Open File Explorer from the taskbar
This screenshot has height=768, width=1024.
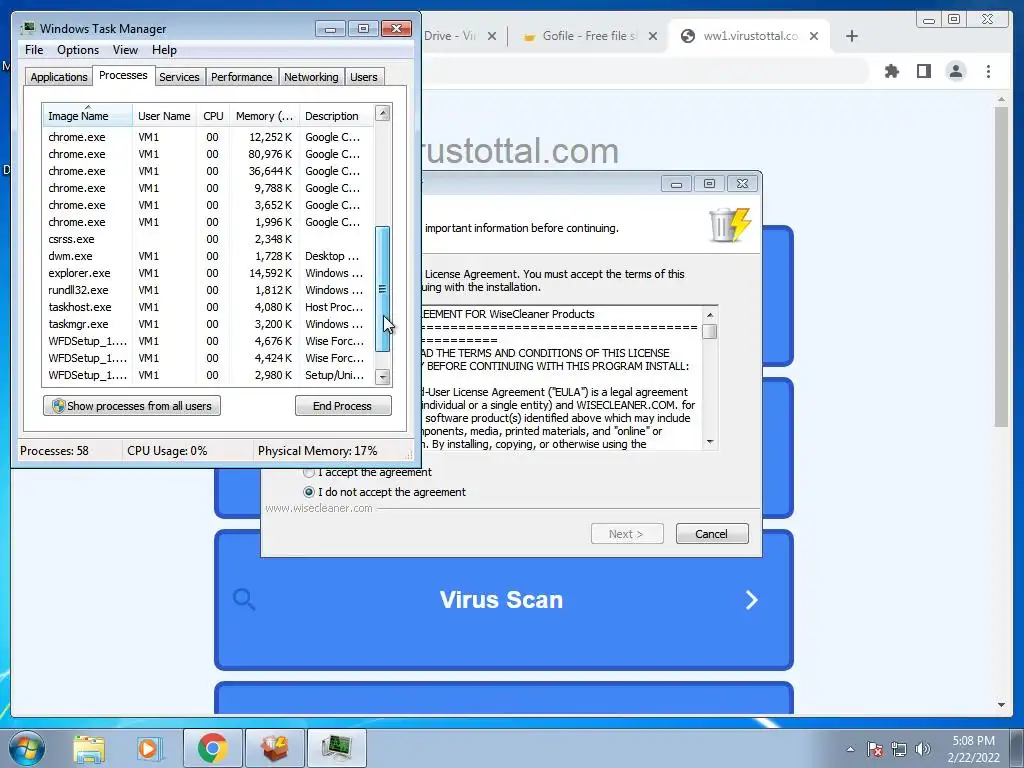89,748
